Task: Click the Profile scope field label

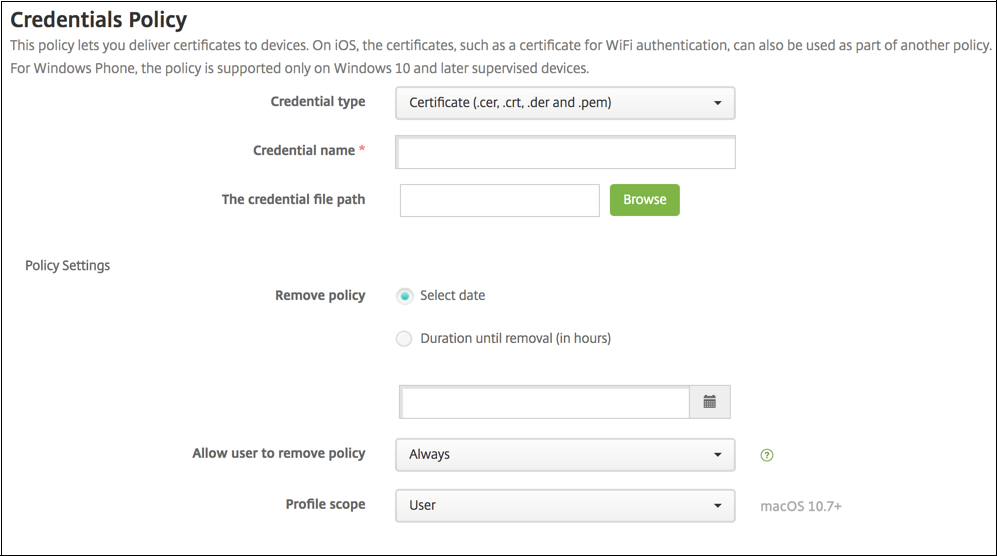Action: (325, 504)
